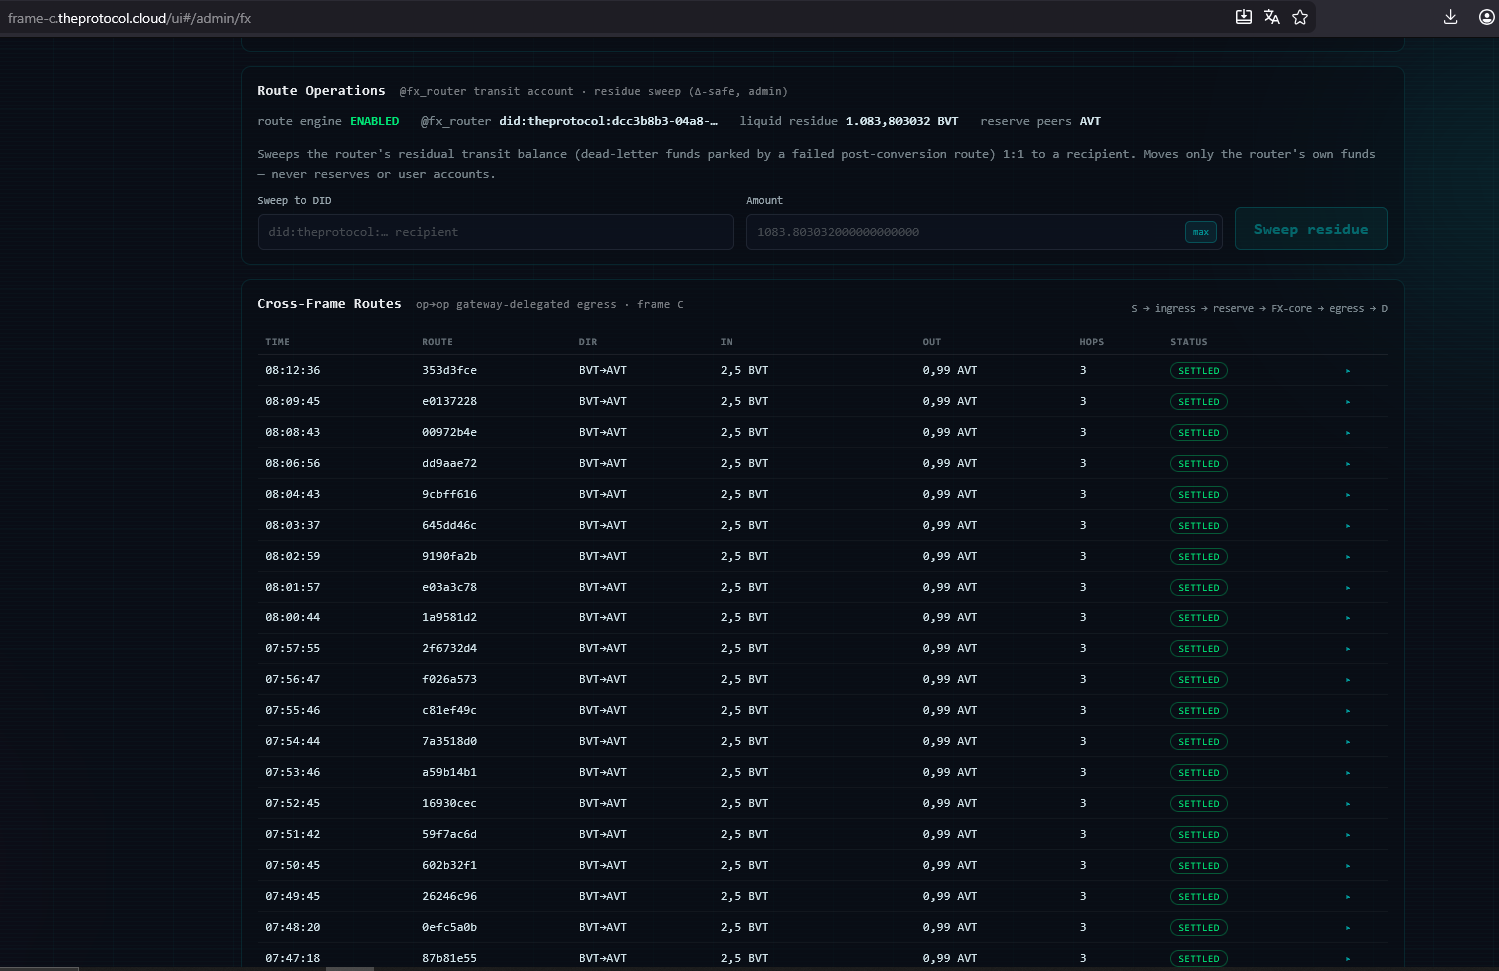This screenshot has height=971, width=1499.
Task: Click SETTLED status badge for route 353d3fce
Action: click(1199, 371)
